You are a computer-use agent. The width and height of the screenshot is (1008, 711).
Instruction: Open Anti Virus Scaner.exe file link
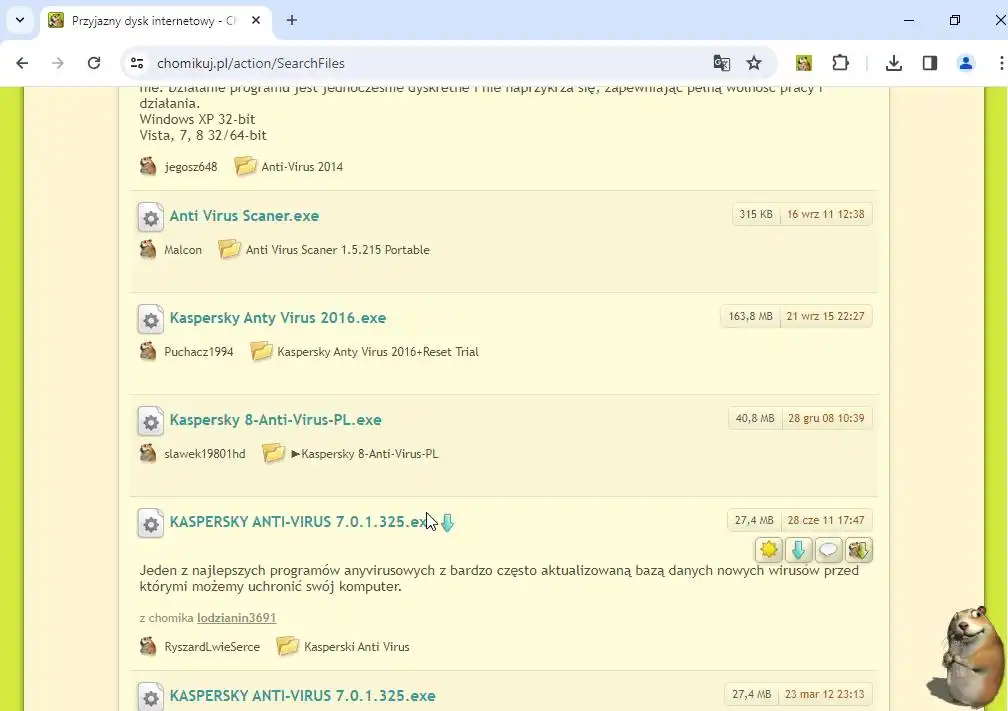click(x=244, y=215)
